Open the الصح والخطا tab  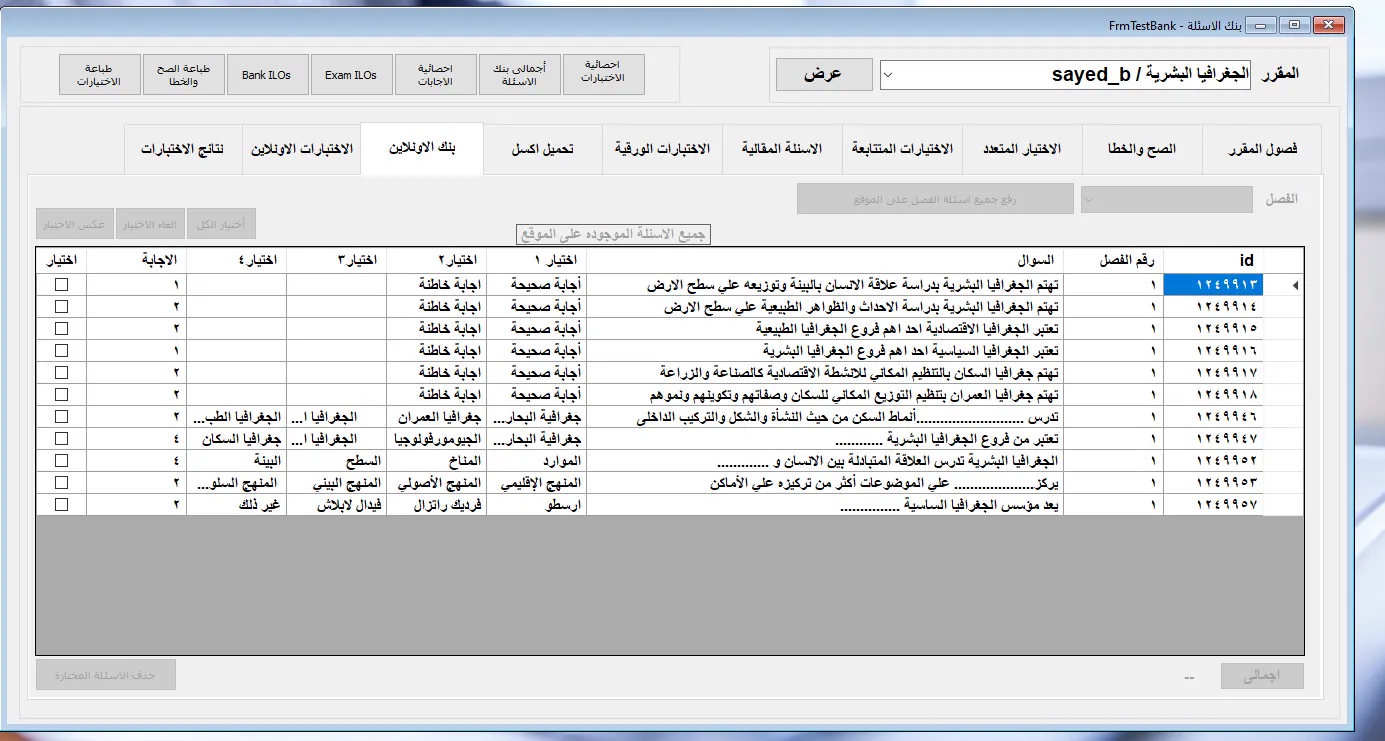1142,150
